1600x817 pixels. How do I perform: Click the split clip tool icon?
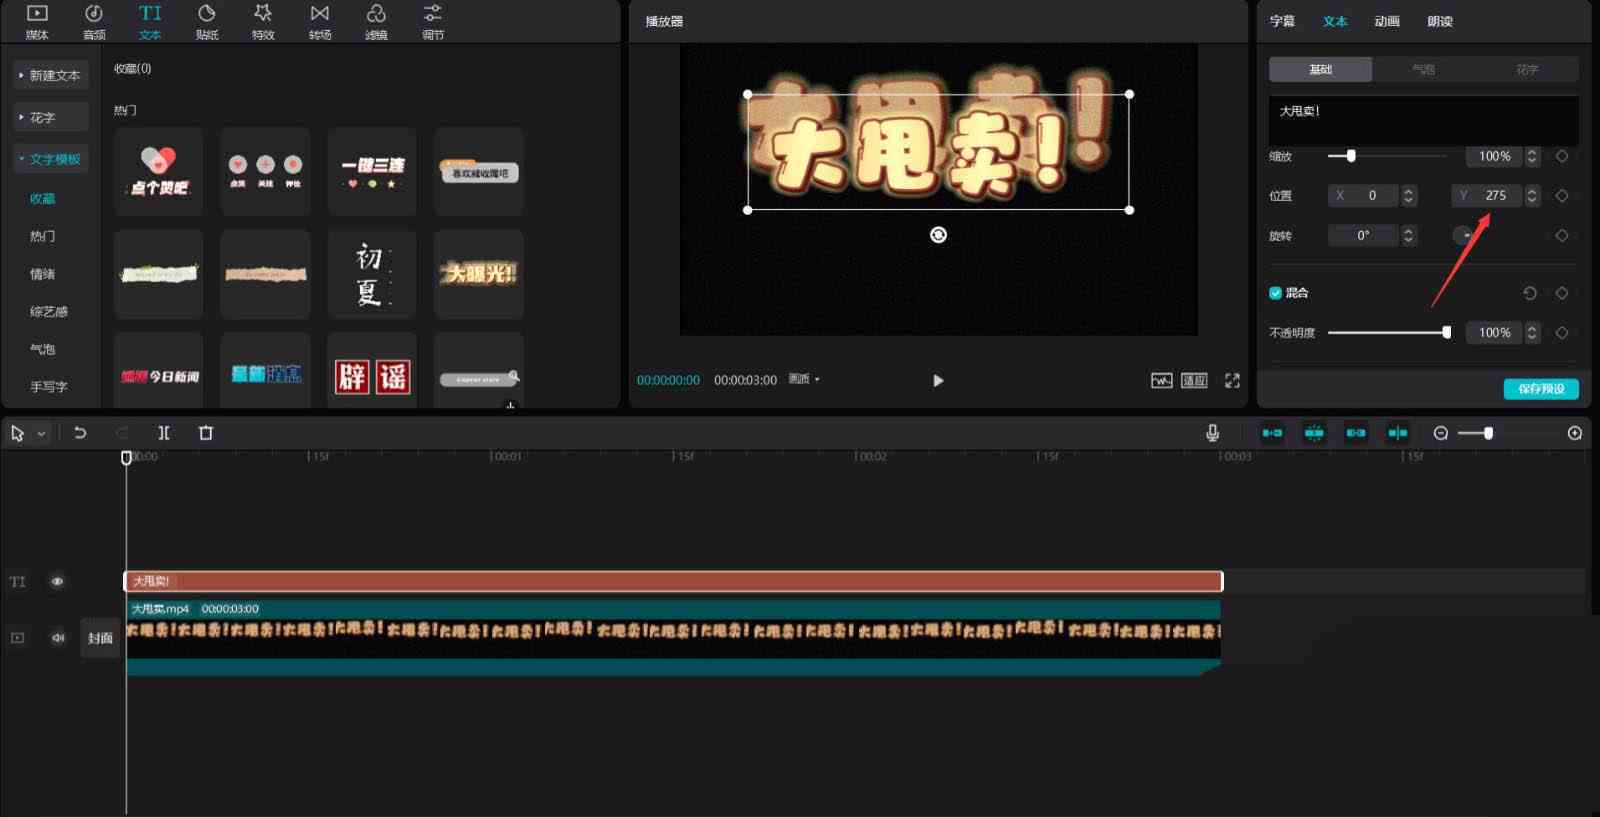click(x=164, y=433)
